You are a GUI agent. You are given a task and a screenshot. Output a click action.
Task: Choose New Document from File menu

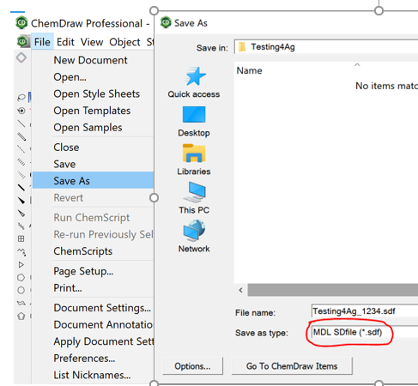click(93, 60)
